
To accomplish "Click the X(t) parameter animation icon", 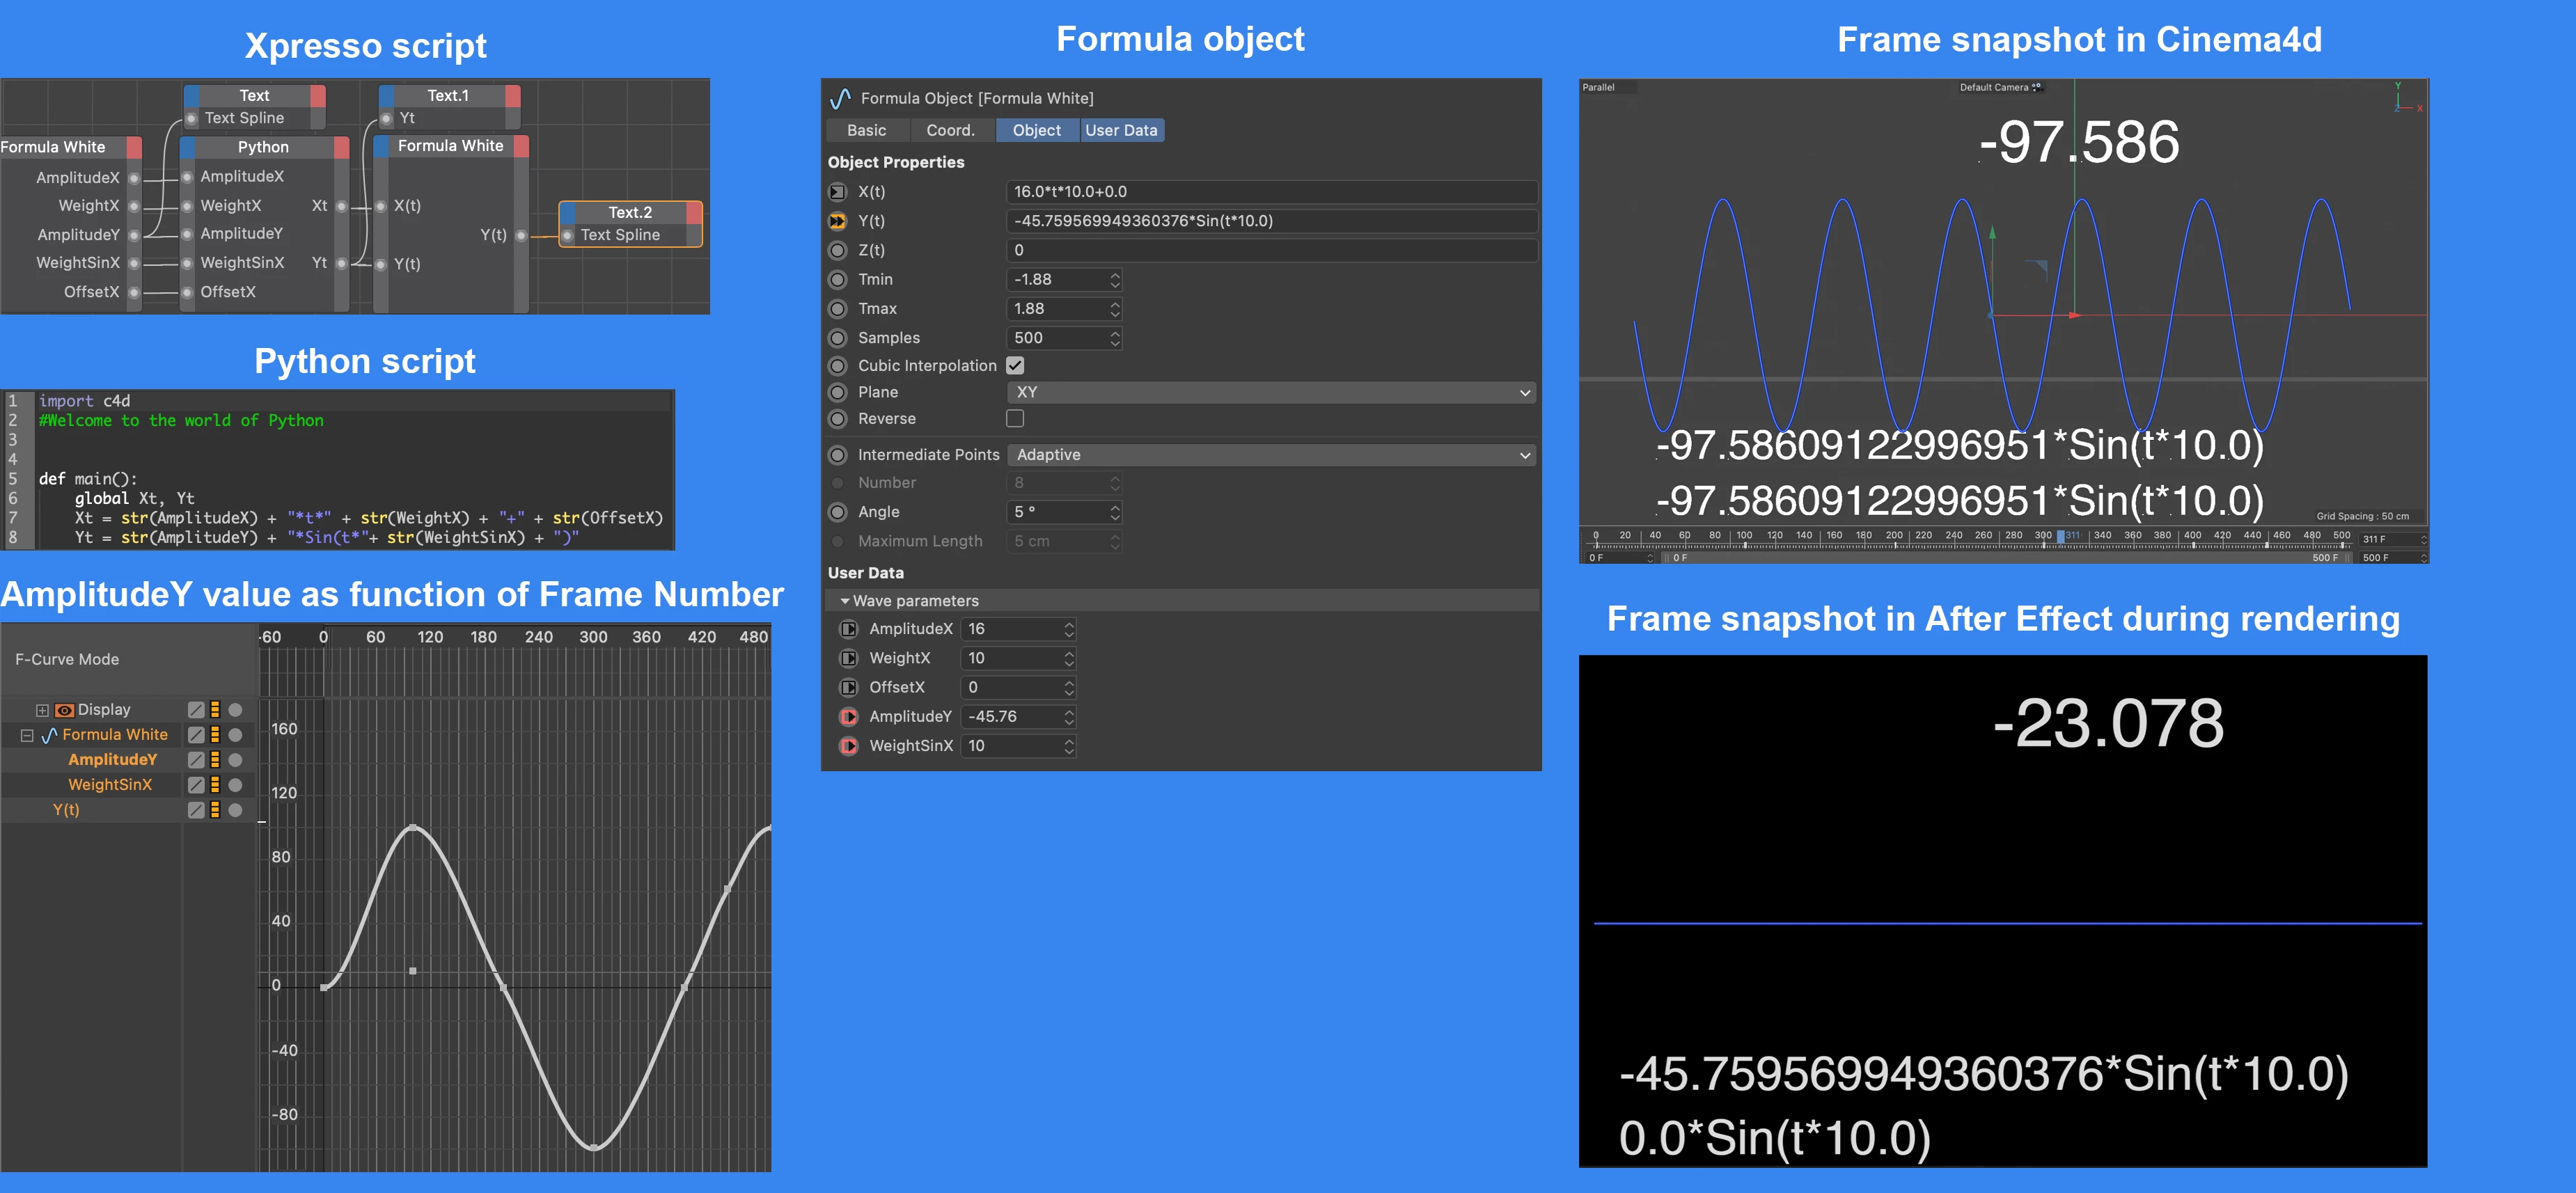I will pyautogui.click(x=838, y=192).
